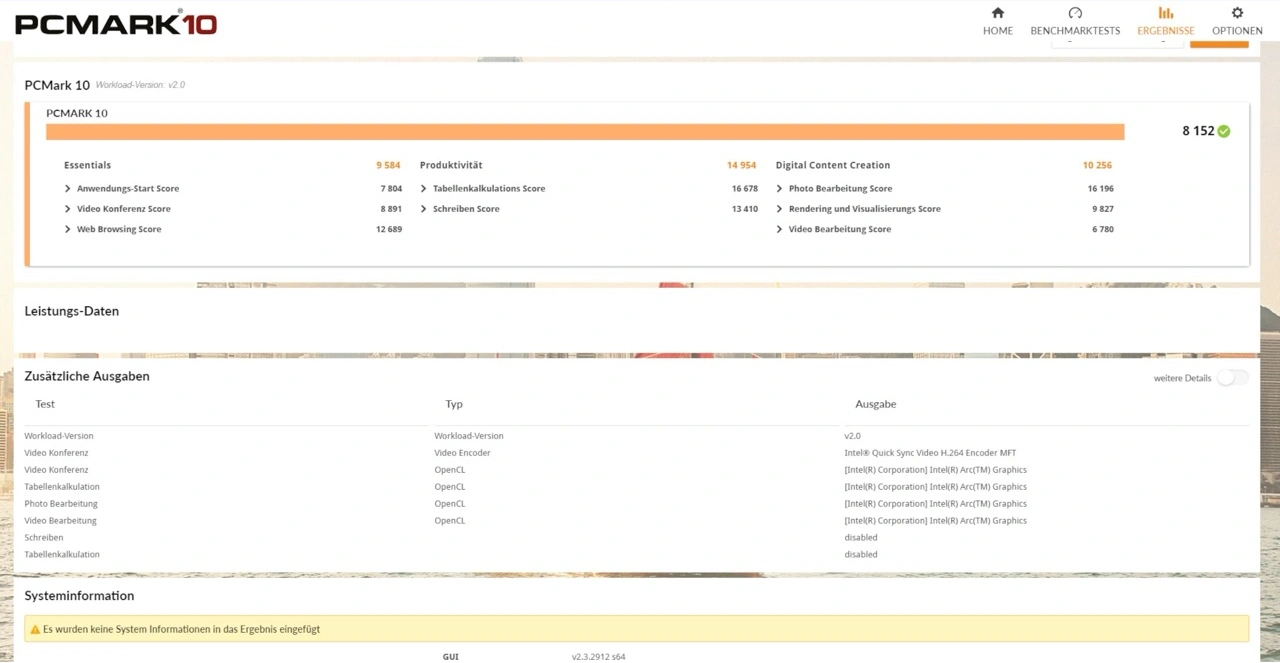Click Intel Quick Sync Video H.264 Encoder MFT

coord(930,453)
